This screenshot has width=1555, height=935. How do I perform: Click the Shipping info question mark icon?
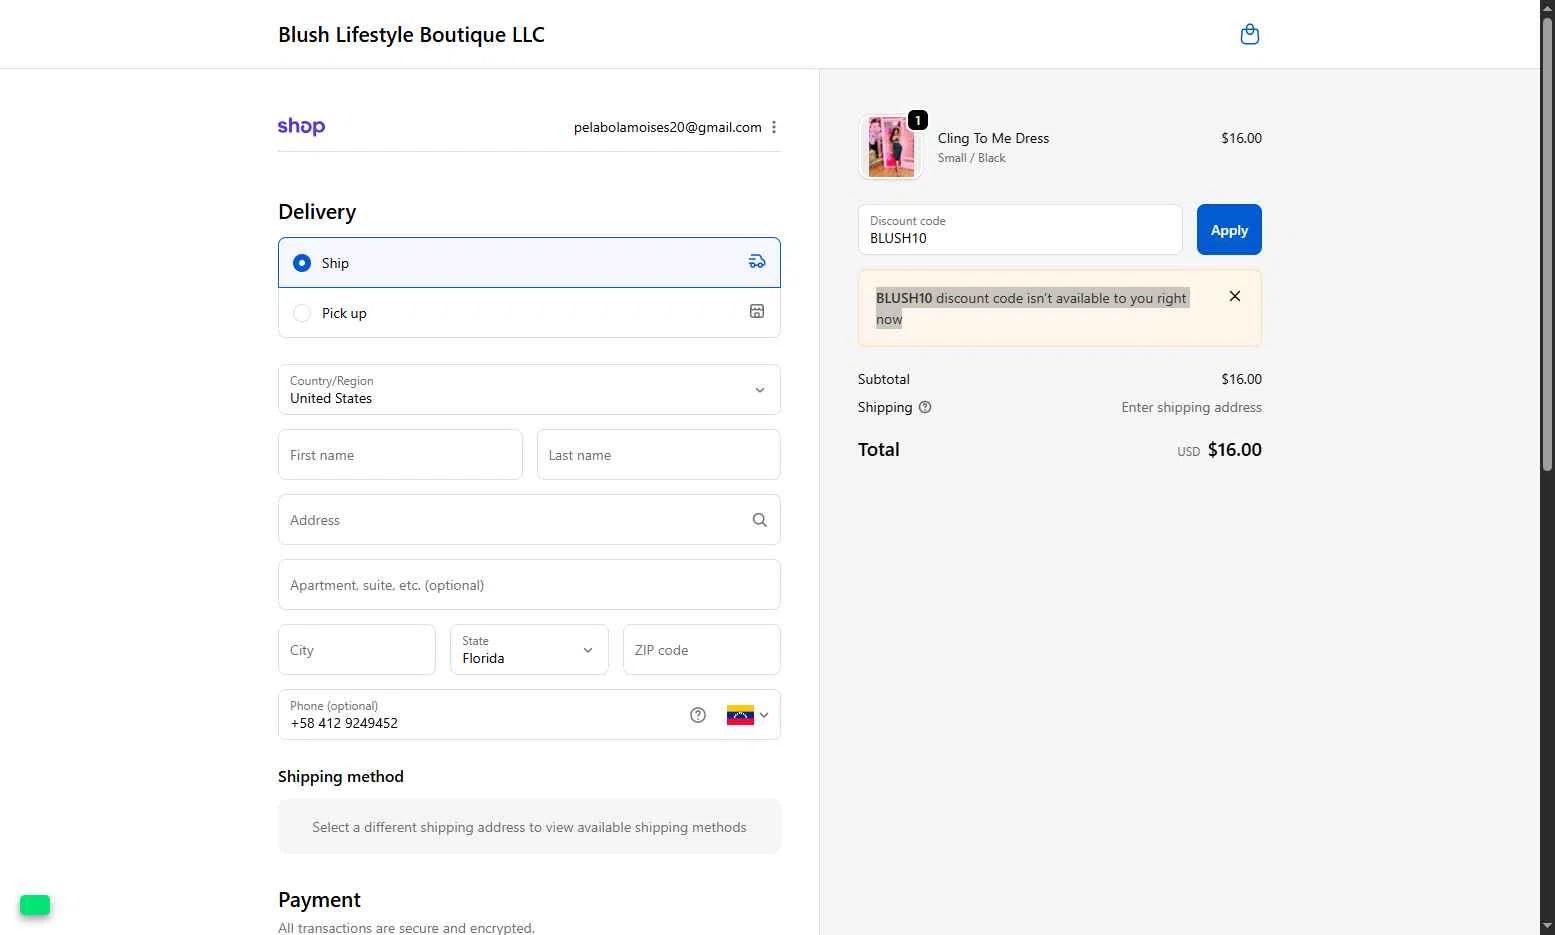(x=925, y=407)
